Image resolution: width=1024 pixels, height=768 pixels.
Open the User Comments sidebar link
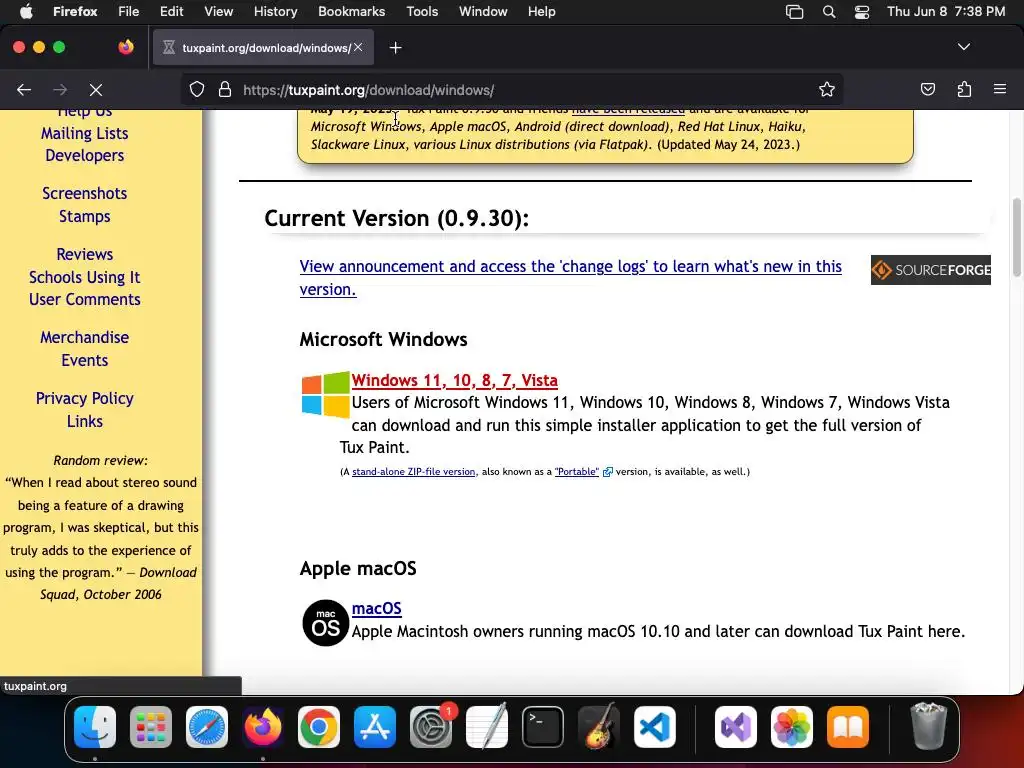click(84, 299)
